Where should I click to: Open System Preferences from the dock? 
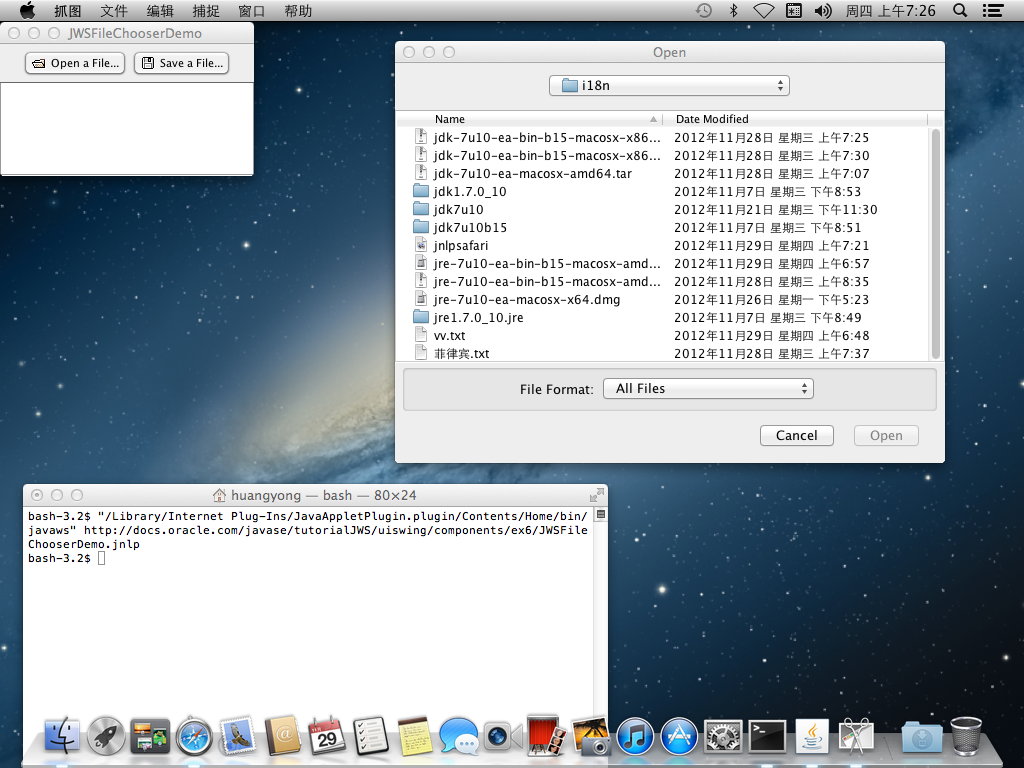(722, 737)
